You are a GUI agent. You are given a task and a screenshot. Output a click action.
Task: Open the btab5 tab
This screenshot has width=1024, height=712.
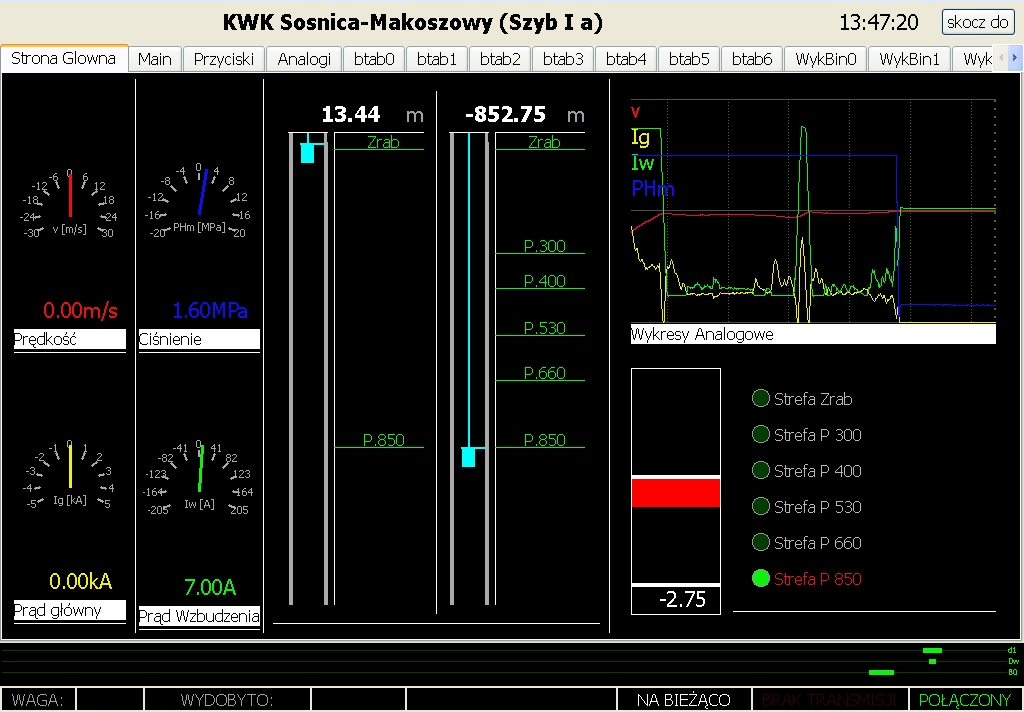click(x=689, y=59)
